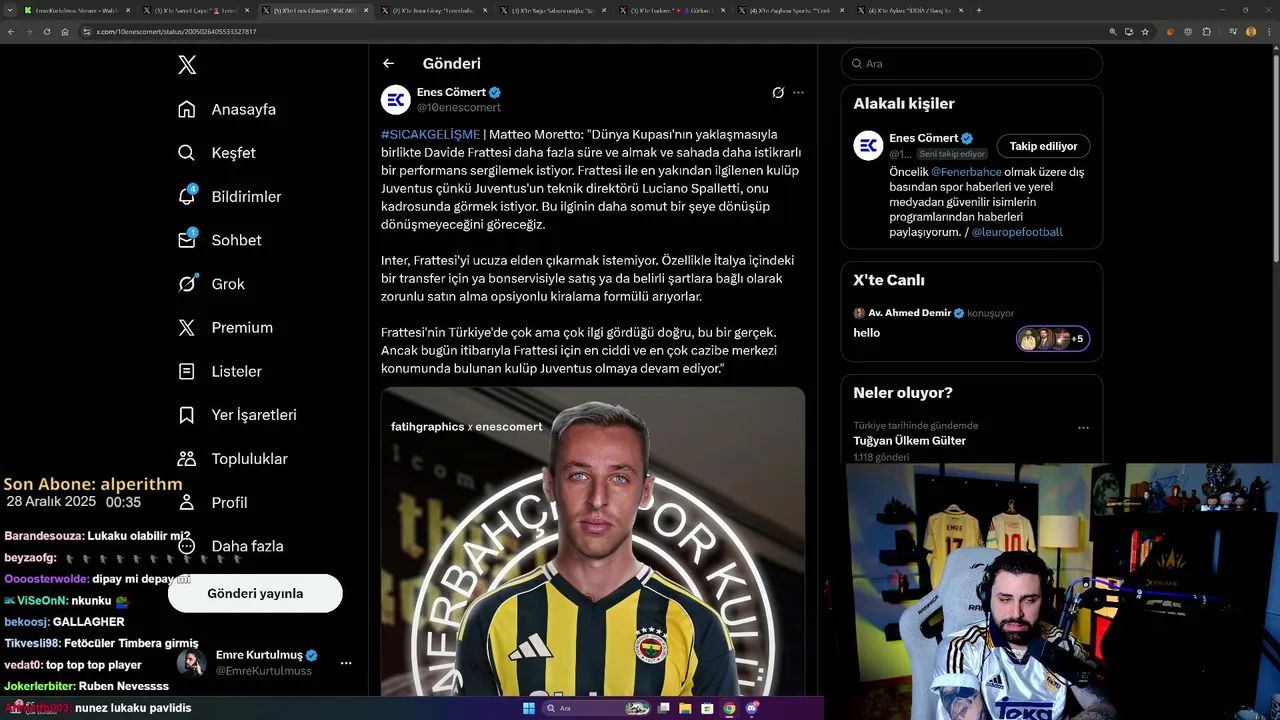Open Premium X icon
The height and width of the screenshot is (720, 1280).
(x=187, y=327)
